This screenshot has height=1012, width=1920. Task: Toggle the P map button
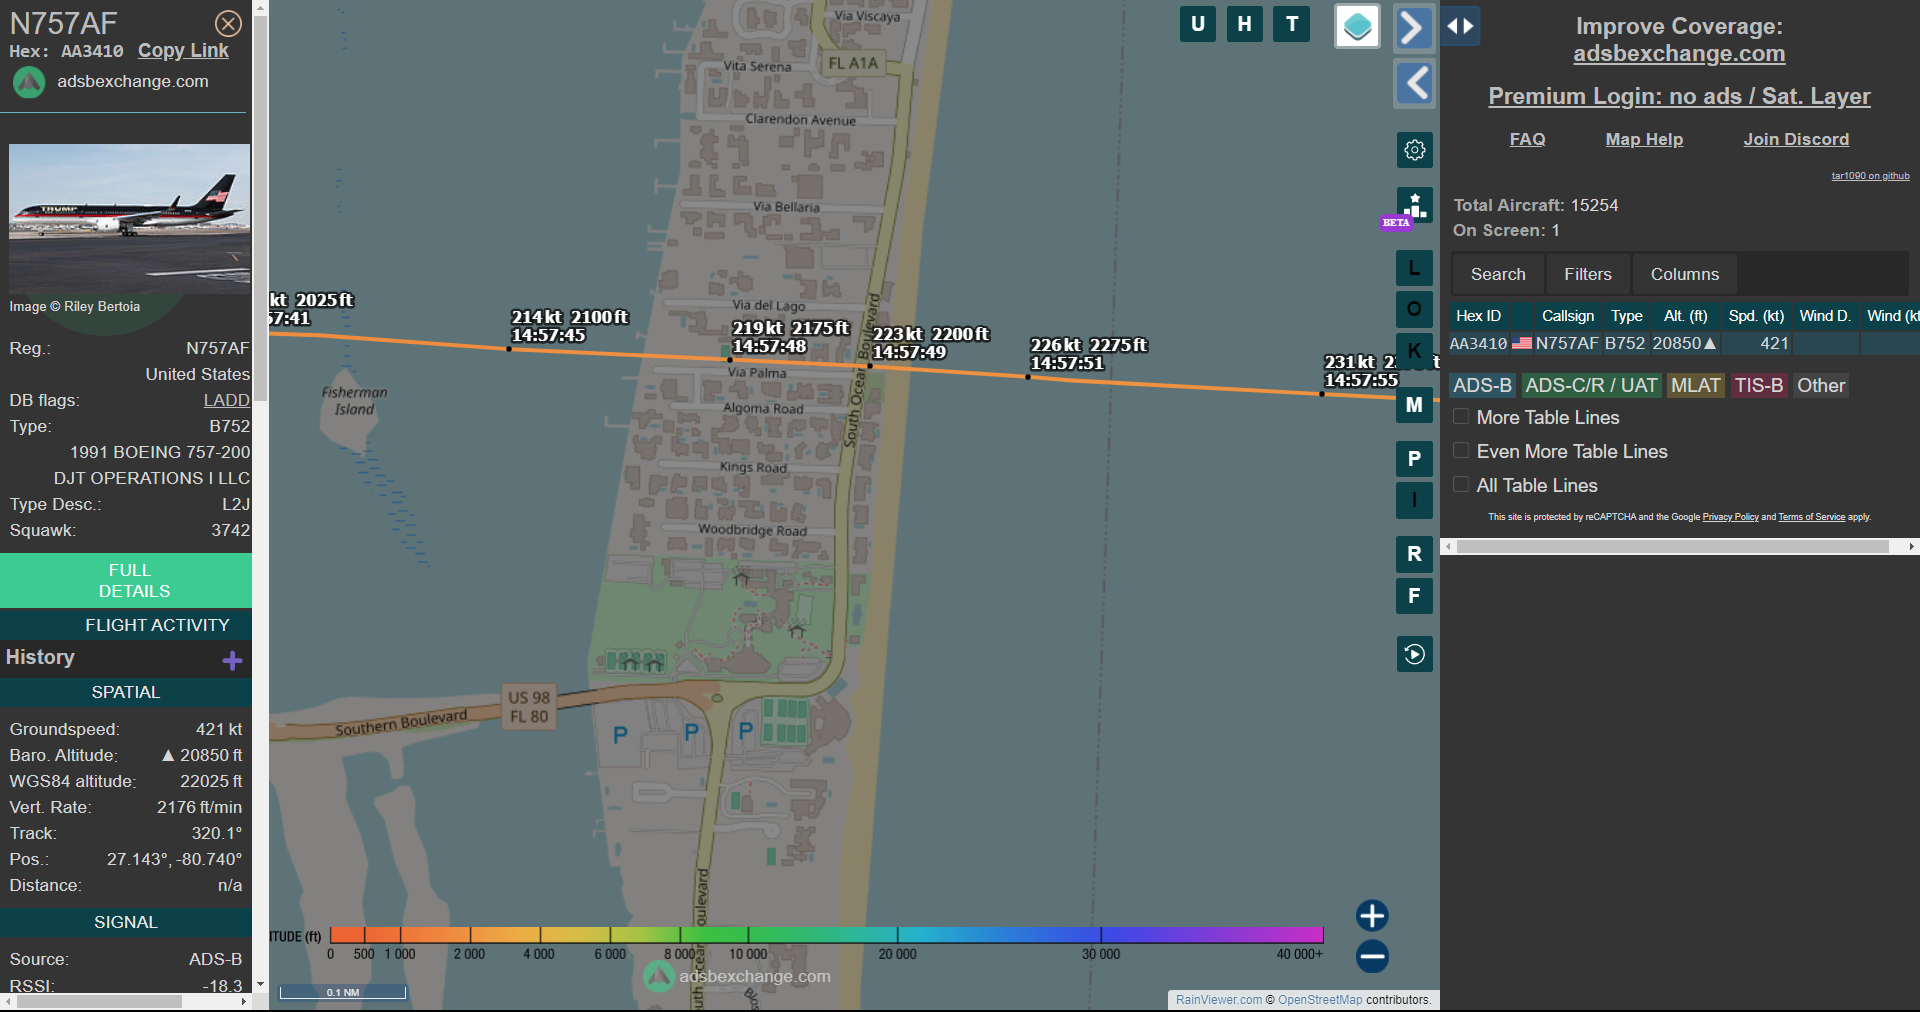pyautogui.click(x=1414, y=459)
